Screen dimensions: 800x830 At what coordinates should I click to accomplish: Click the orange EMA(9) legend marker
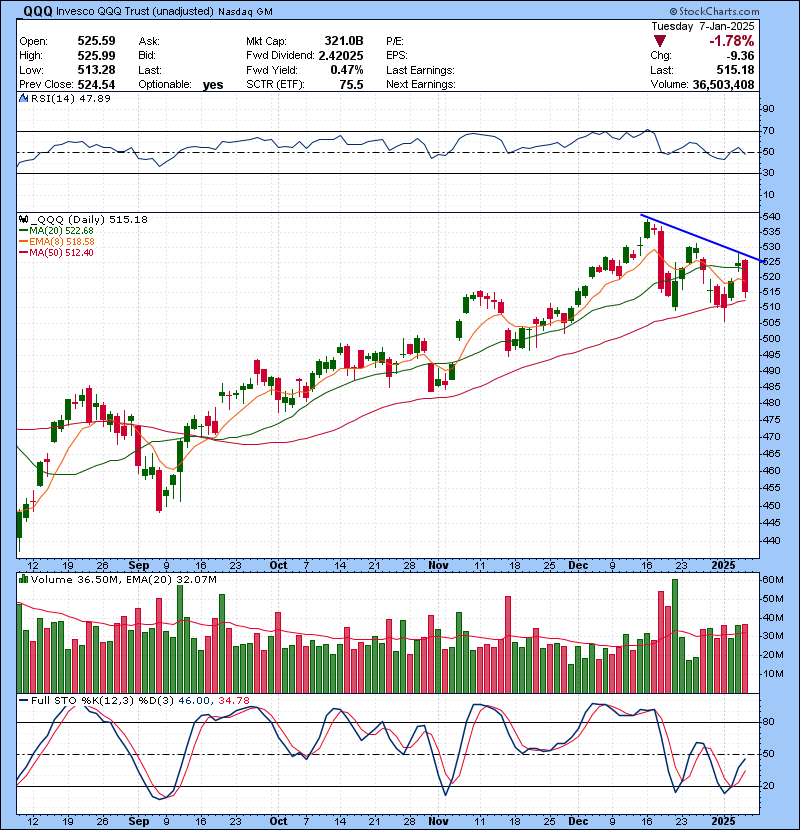[24, 241]
